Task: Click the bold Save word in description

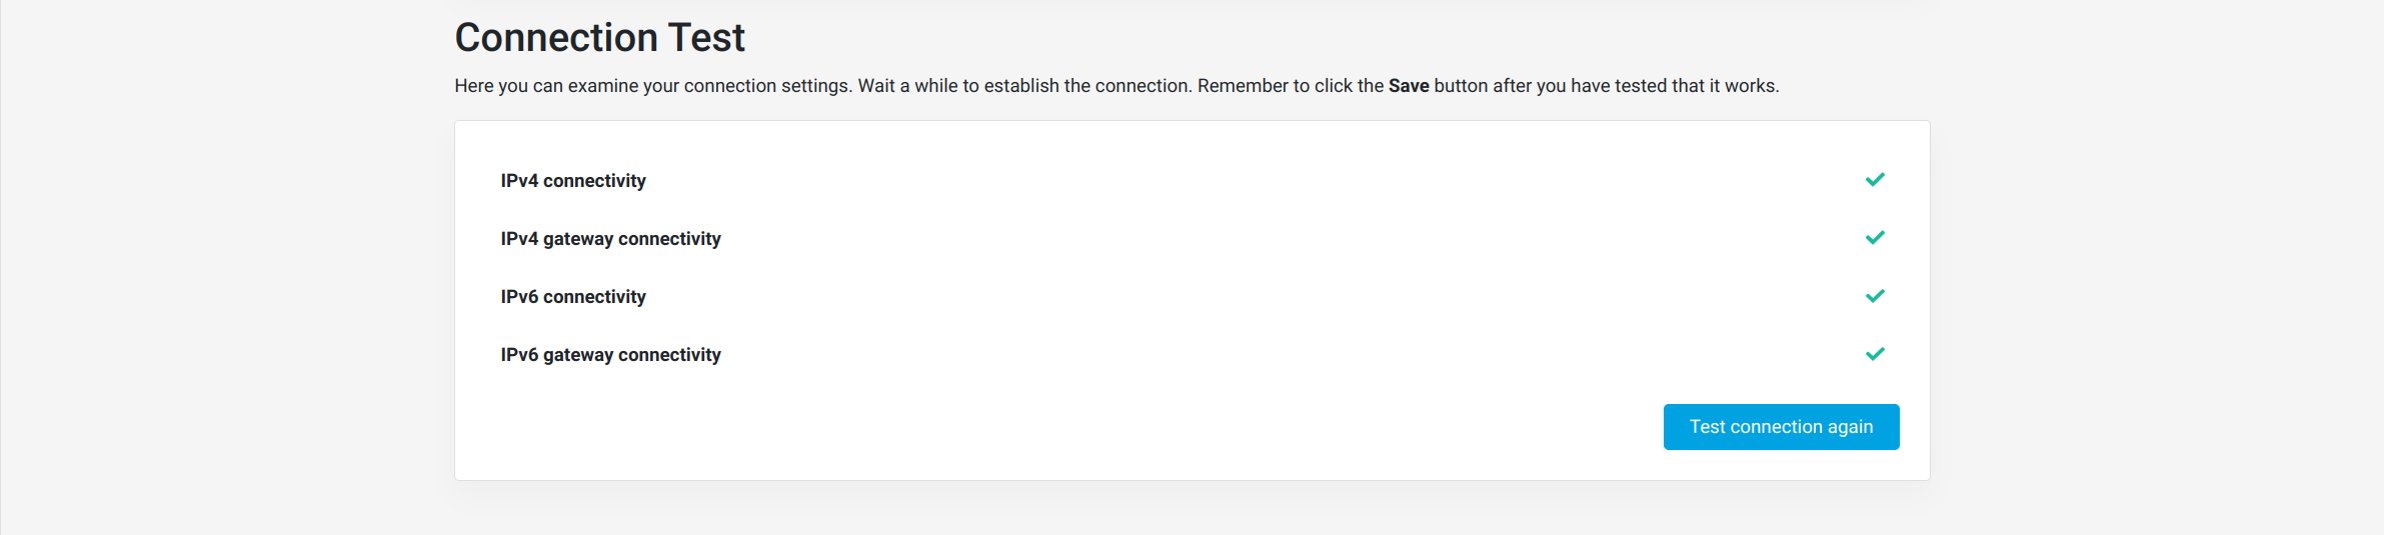Action: pos(1408,86)
